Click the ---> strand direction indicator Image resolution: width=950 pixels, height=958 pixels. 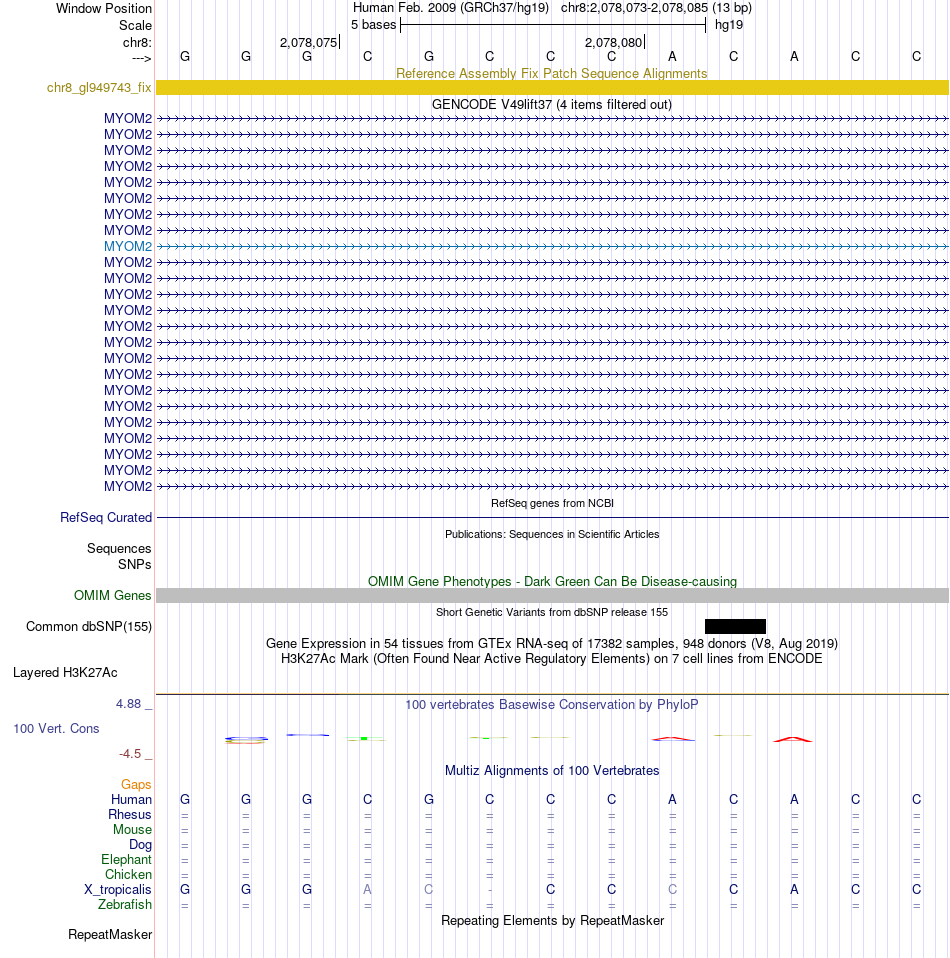[x=142, y=58]
